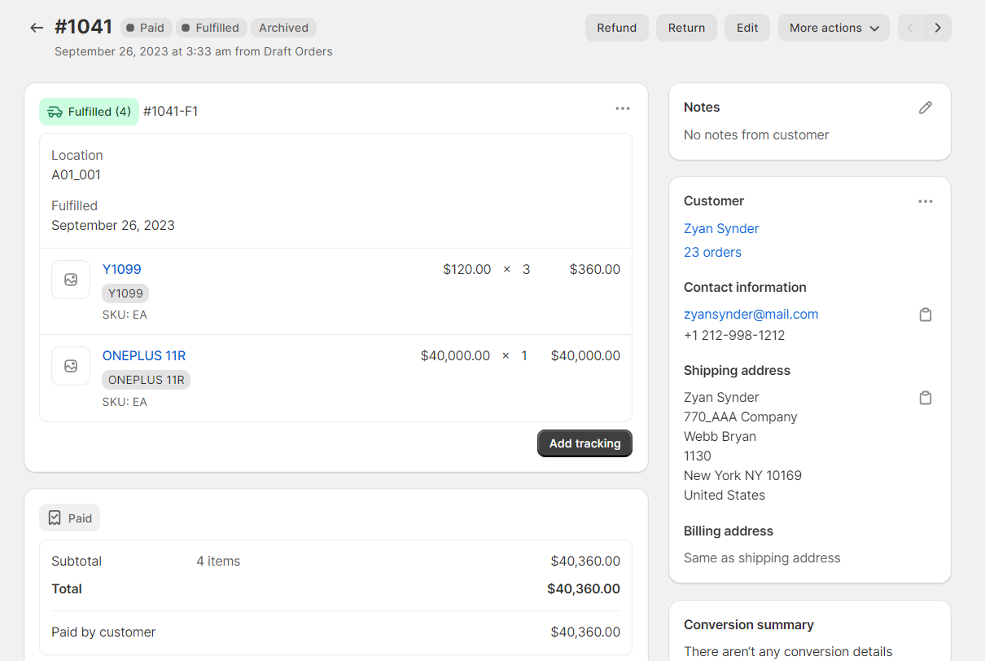
Task: Click the Fulfilled status badge
Action: click(211, 27)
